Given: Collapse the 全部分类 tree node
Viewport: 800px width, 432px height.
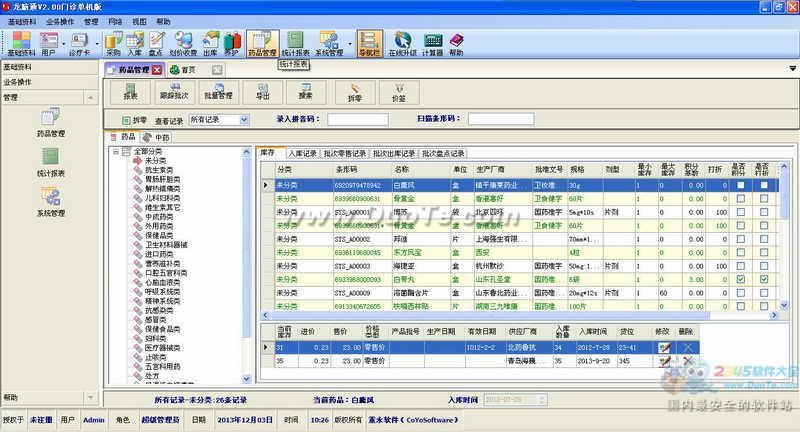Looking at the screenshot, I should 116,151.
